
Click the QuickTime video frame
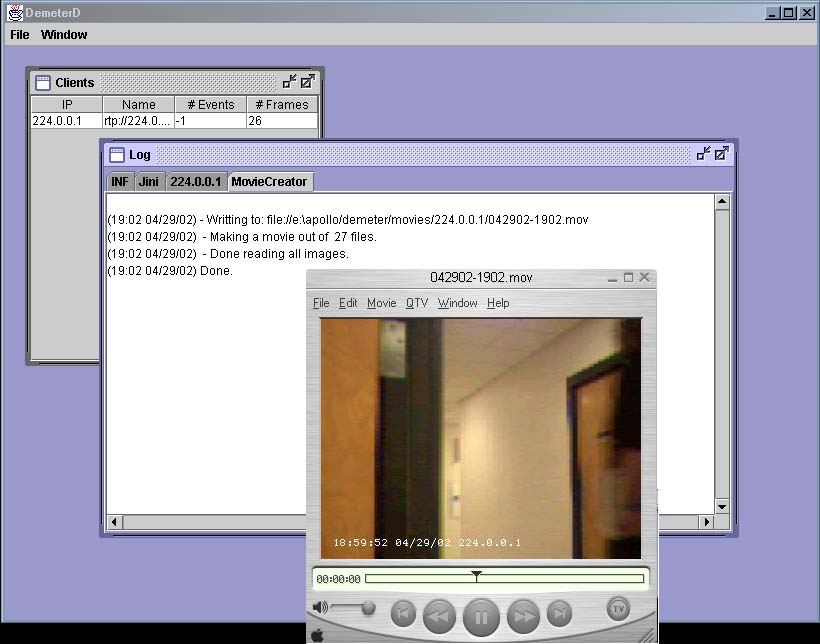[x=481, y=438]
